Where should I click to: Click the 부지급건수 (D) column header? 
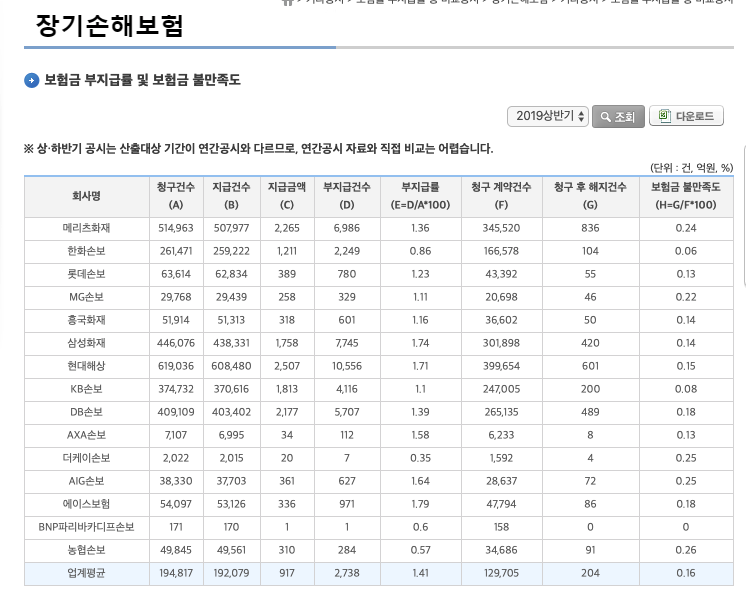[347, 196]
